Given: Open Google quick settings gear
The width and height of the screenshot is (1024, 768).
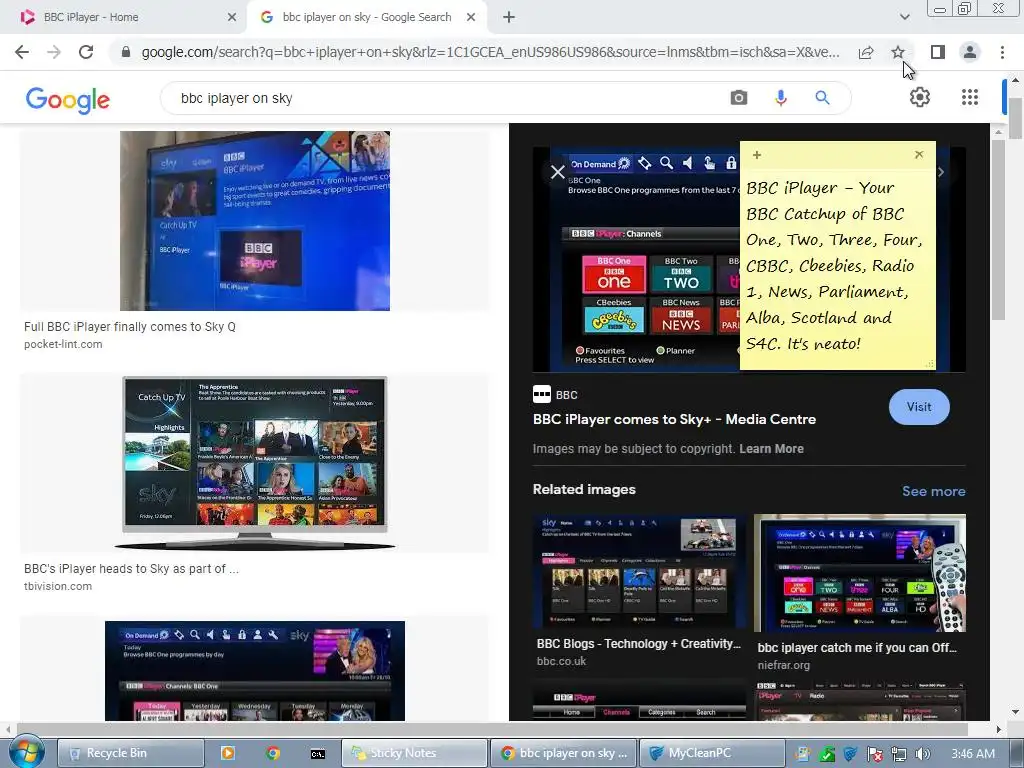Looking at the screenshot, I should coord(920,97).
